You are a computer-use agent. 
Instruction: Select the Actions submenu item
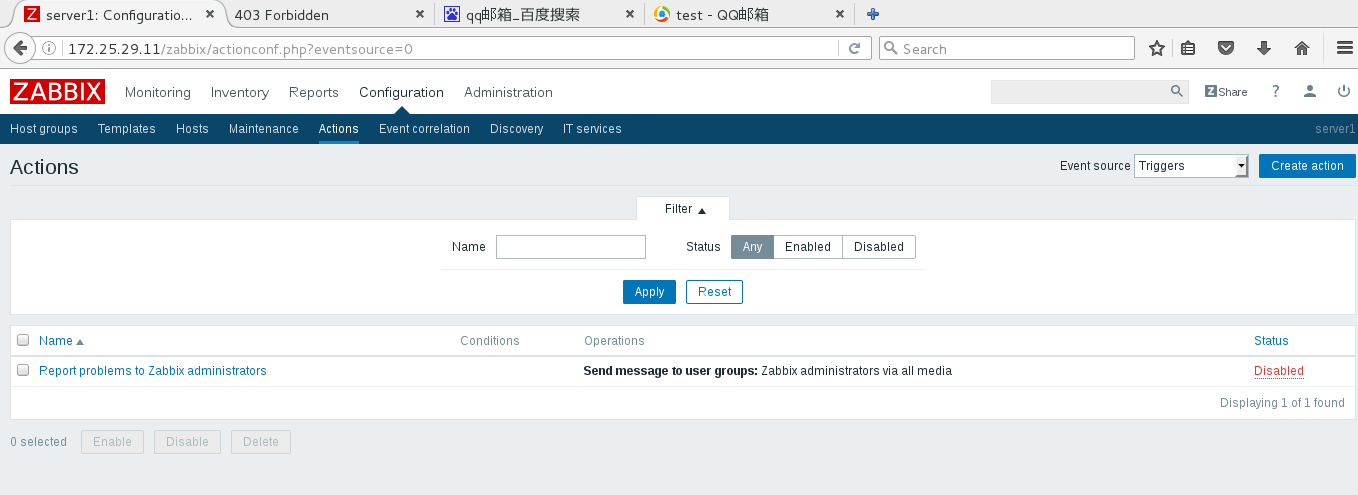pos(339,129)
